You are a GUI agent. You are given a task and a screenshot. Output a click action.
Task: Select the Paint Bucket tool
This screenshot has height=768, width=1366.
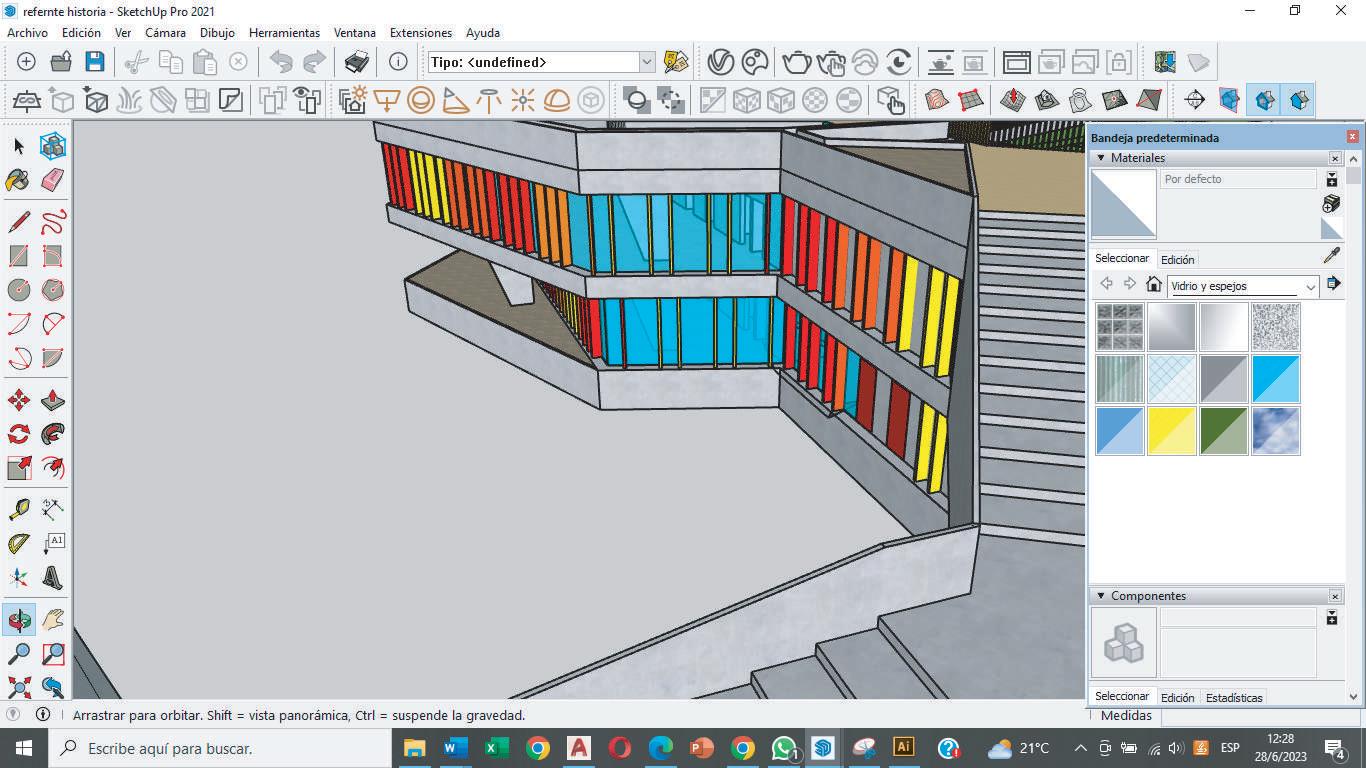18,180
